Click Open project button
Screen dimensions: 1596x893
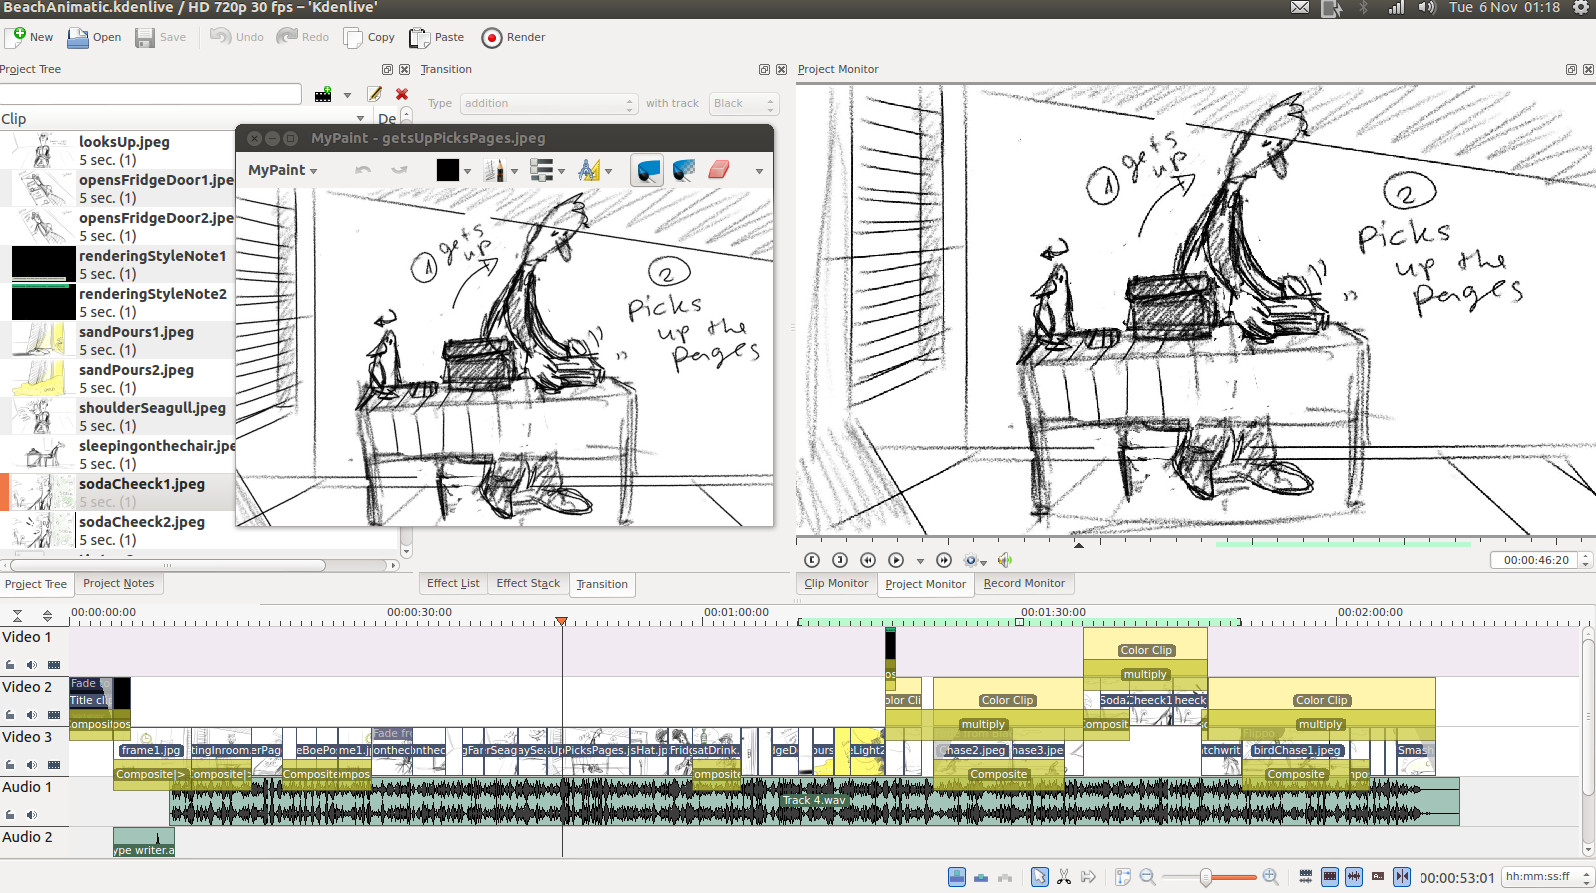[x=94, y=37]
